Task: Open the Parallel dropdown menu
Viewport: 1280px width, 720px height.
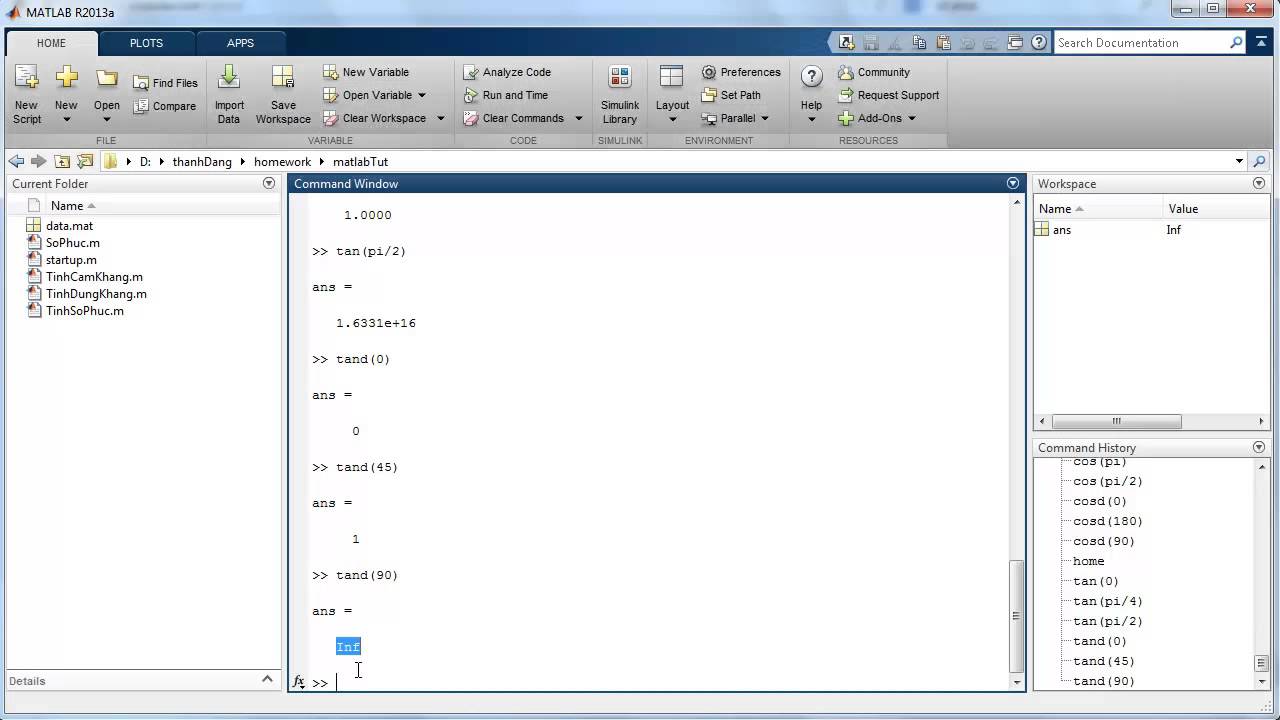Action: [x=735, y=118]
